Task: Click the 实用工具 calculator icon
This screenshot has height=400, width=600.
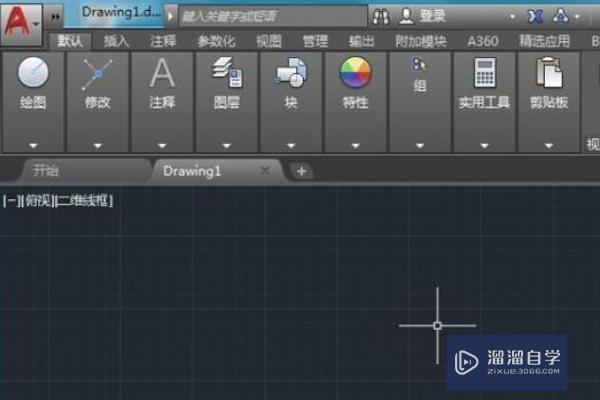Action: 485,72
